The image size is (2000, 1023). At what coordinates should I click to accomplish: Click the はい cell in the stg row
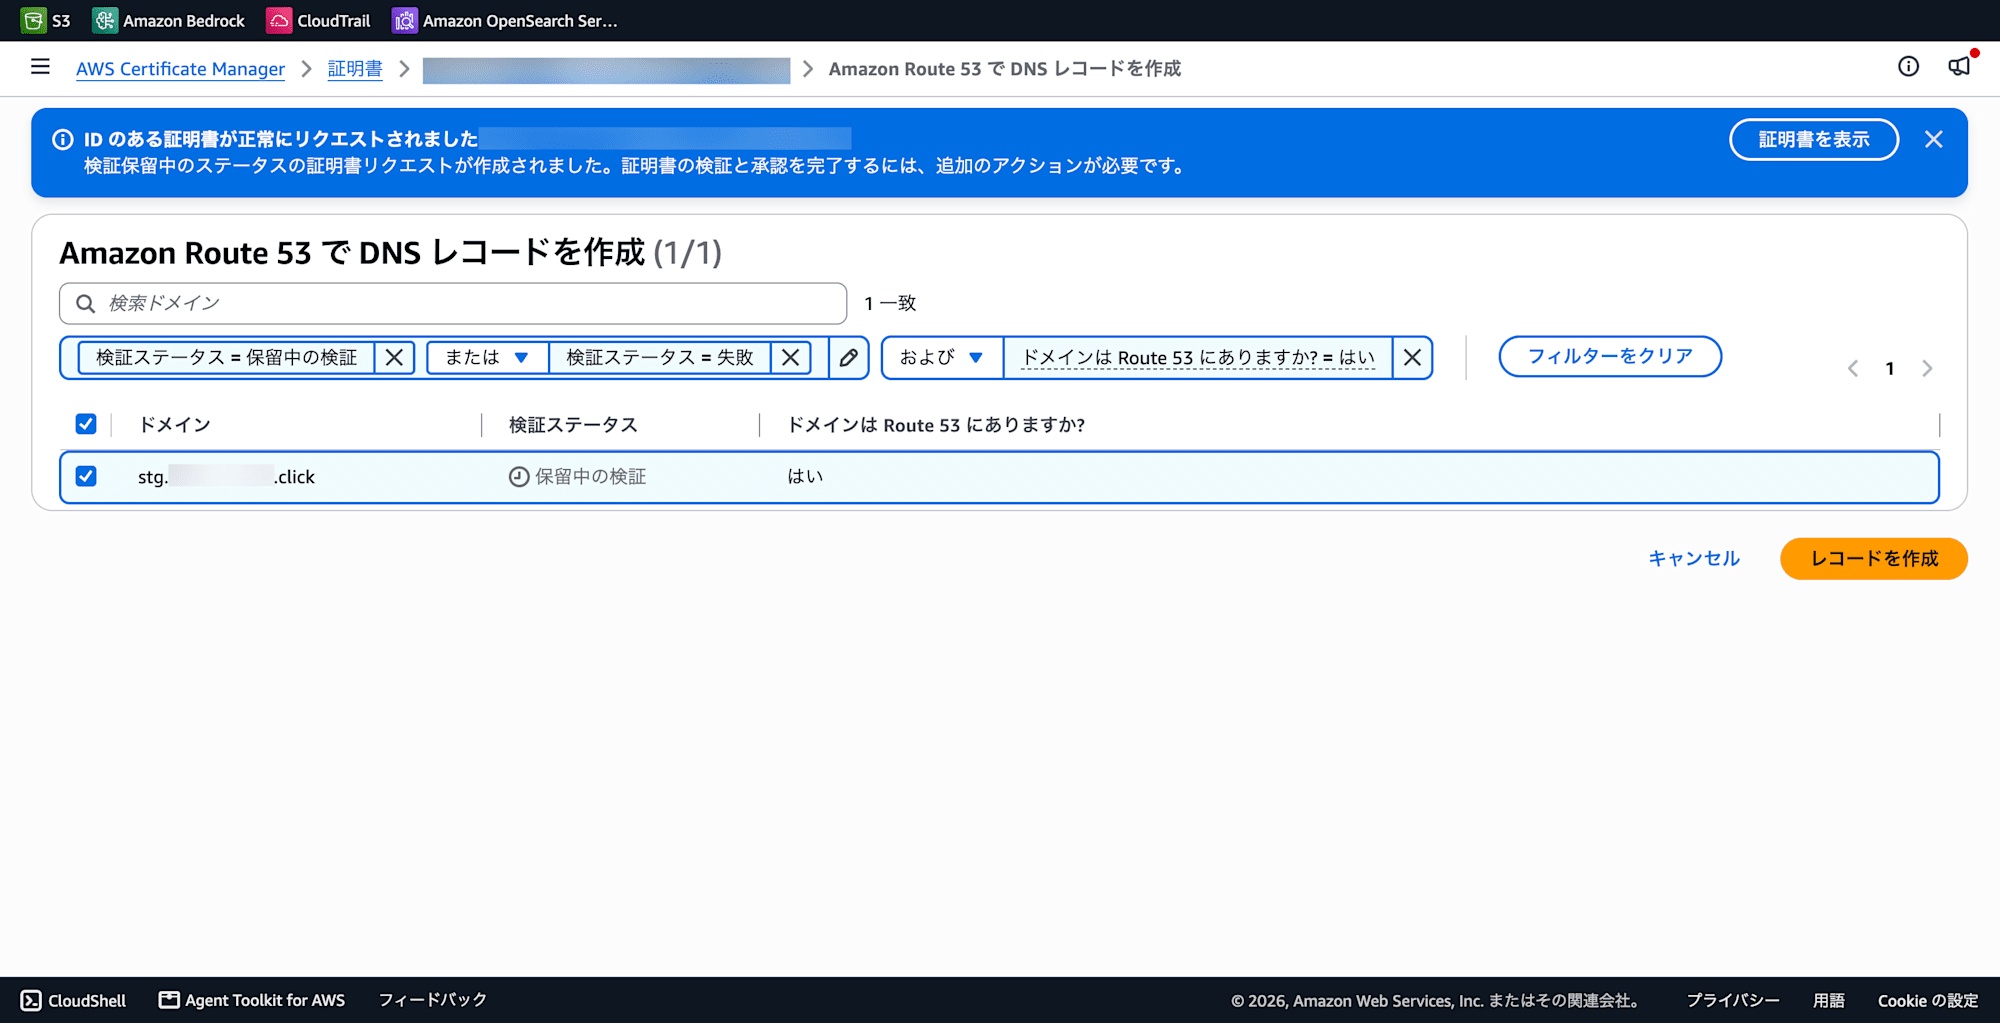coord(805,476)
